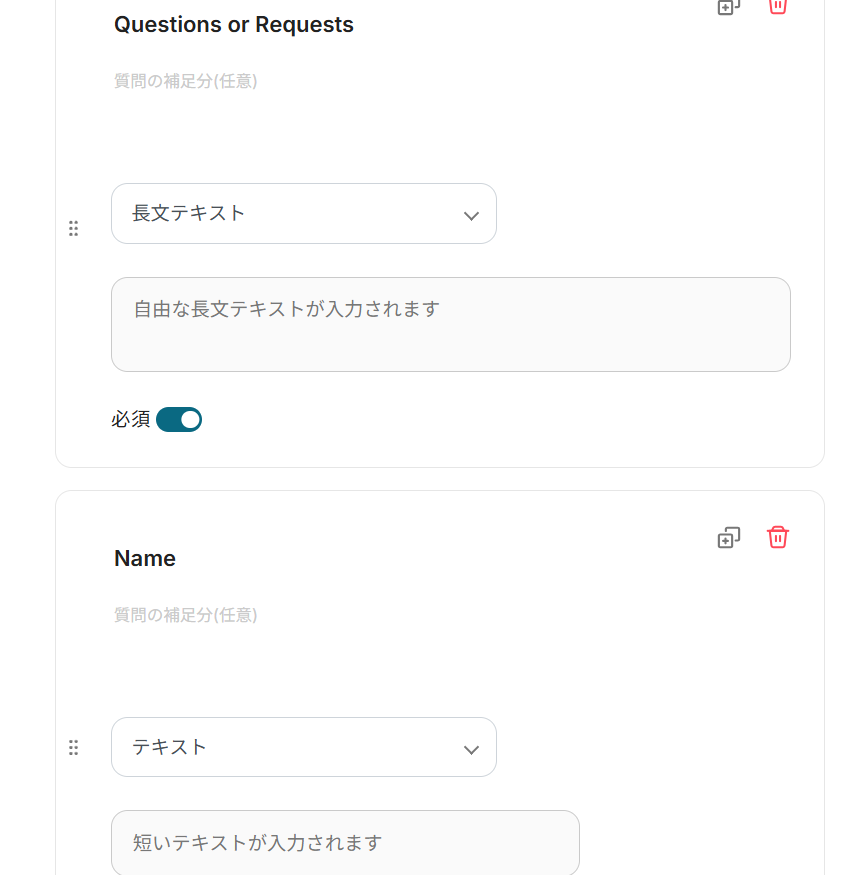Duplicate the Questions or Requests question
Screen dimensions: 867x875
729,6
